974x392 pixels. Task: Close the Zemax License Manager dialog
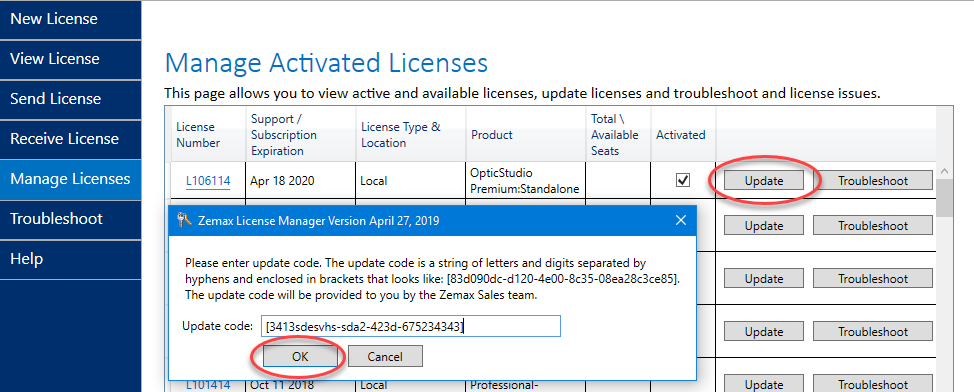tap(681, 220)
